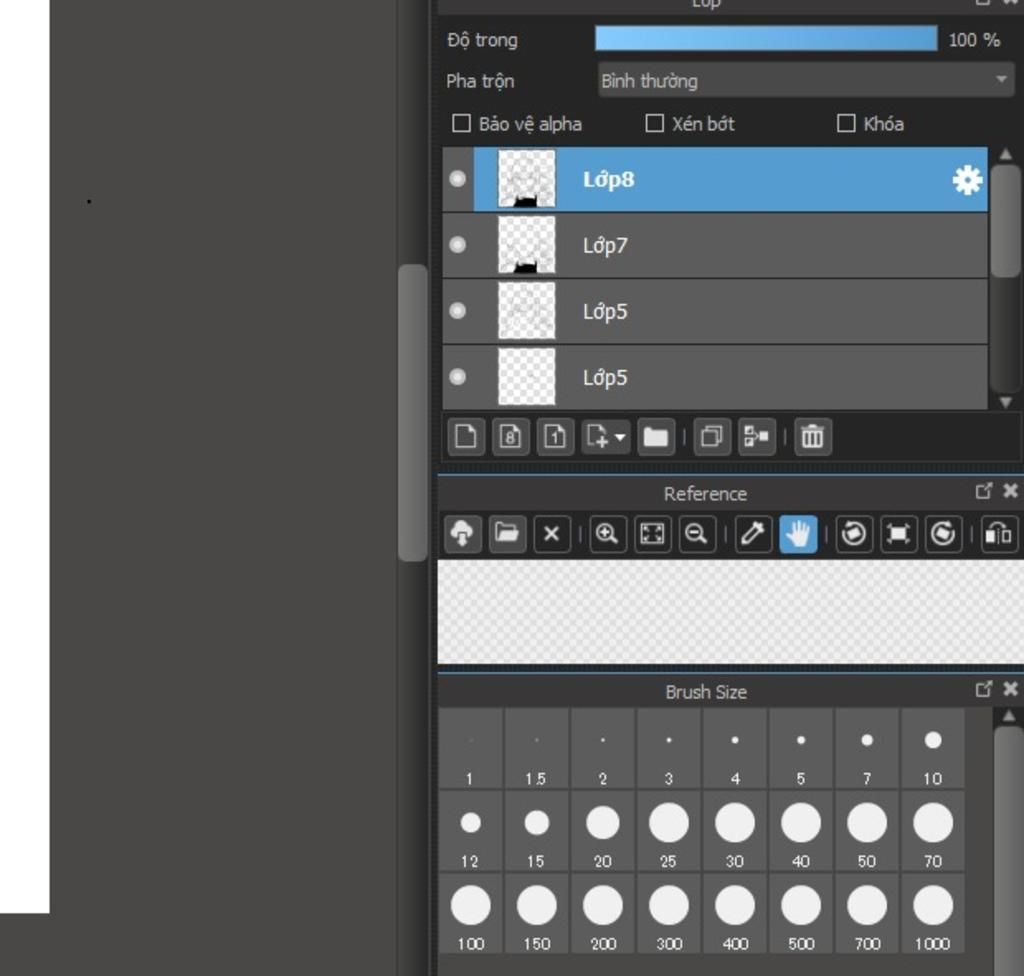Open Lớp8 layer settings gear
This screenshot has width=1024, height=976.
(967, 180)
